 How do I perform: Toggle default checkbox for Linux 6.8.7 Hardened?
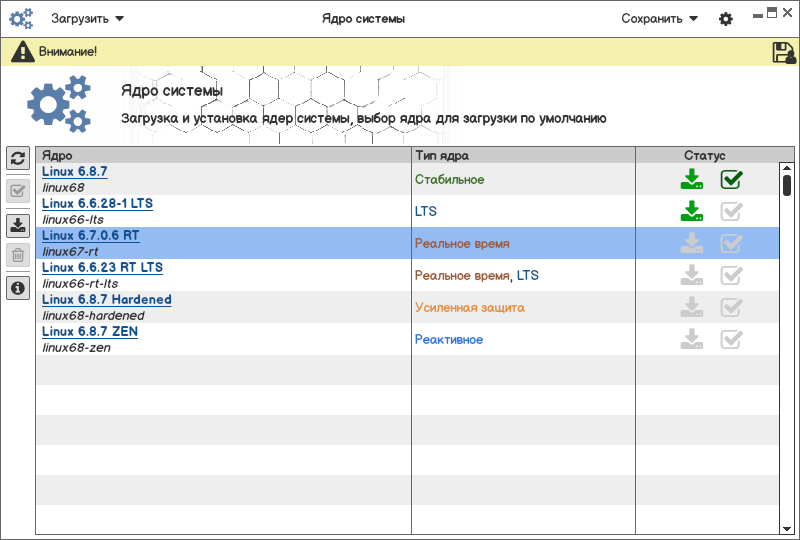(732, 308)
